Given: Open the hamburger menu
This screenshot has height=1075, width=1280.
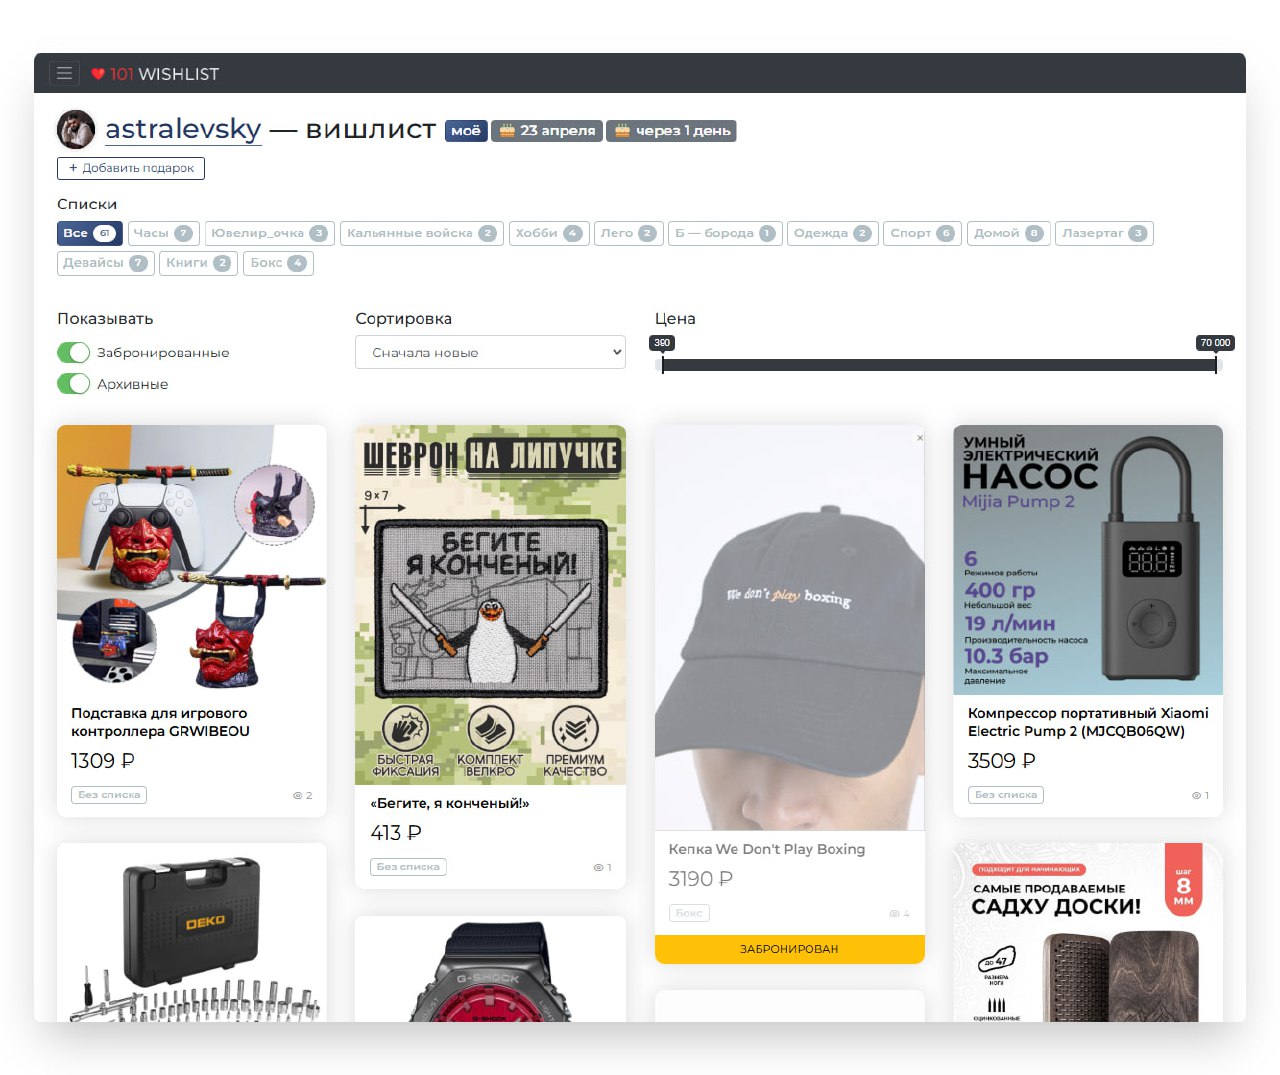Looking at the screenshot, I should (64, 72).
